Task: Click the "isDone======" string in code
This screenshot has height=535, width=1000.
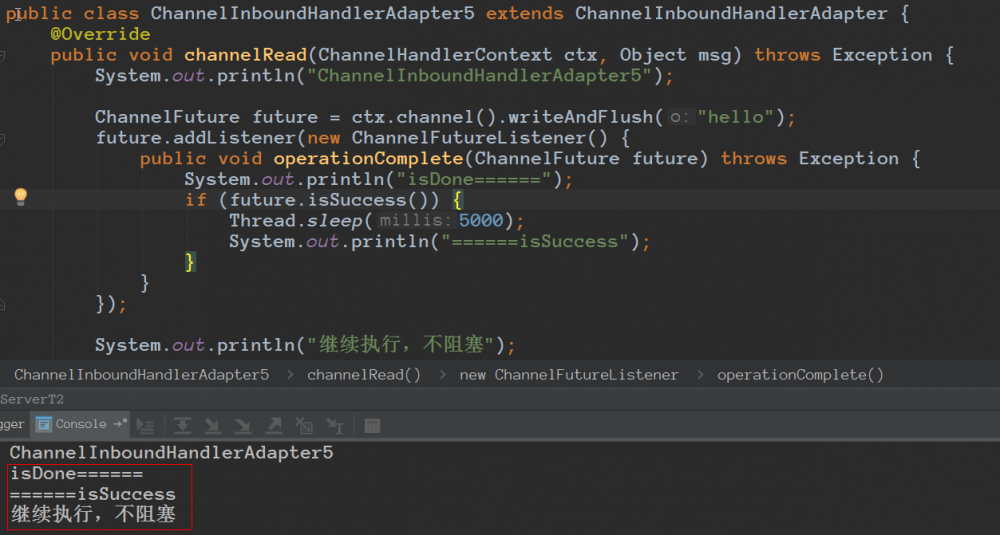Action: coord(474,179)
